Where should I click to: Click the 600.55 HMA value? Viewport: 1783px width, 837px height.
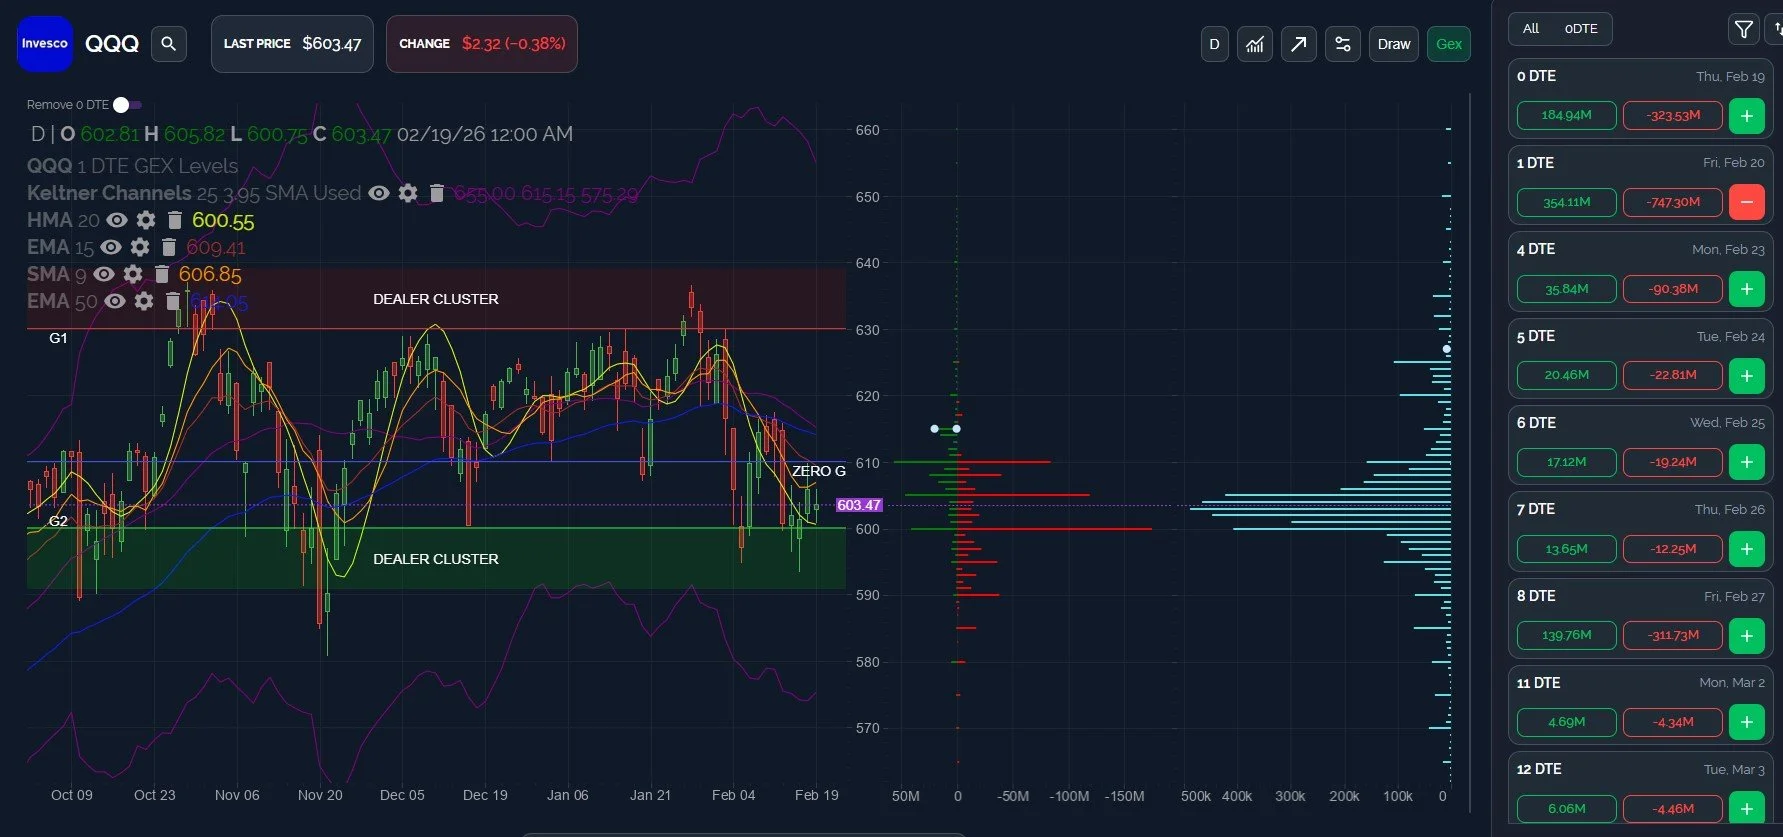223,220
